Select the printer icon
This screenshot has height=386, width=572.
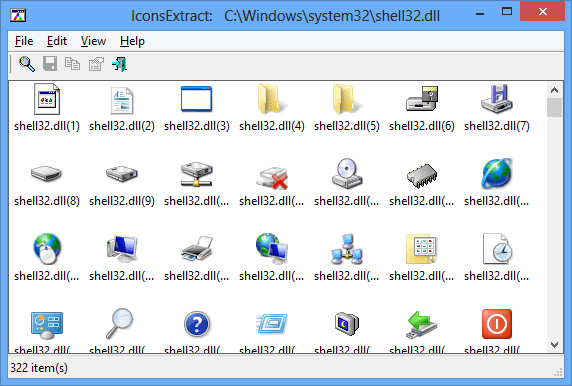pyautogui.click(x=197, y=249)
